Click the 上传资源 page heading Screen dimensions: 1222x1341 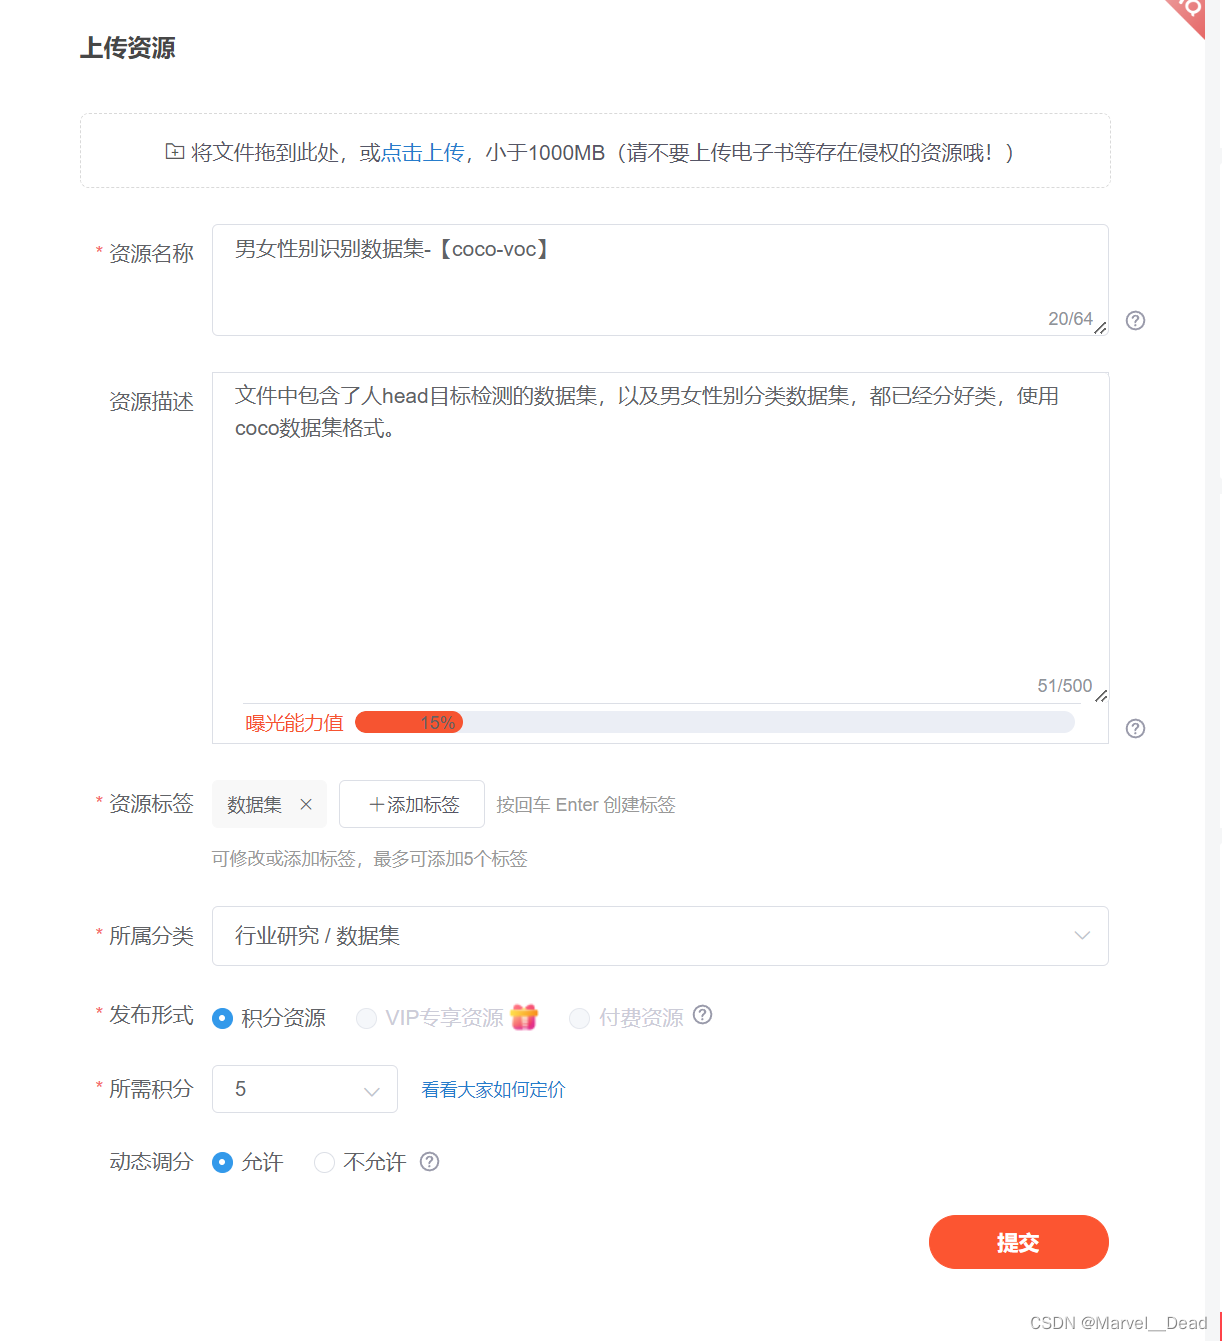(x=128, y=48)
